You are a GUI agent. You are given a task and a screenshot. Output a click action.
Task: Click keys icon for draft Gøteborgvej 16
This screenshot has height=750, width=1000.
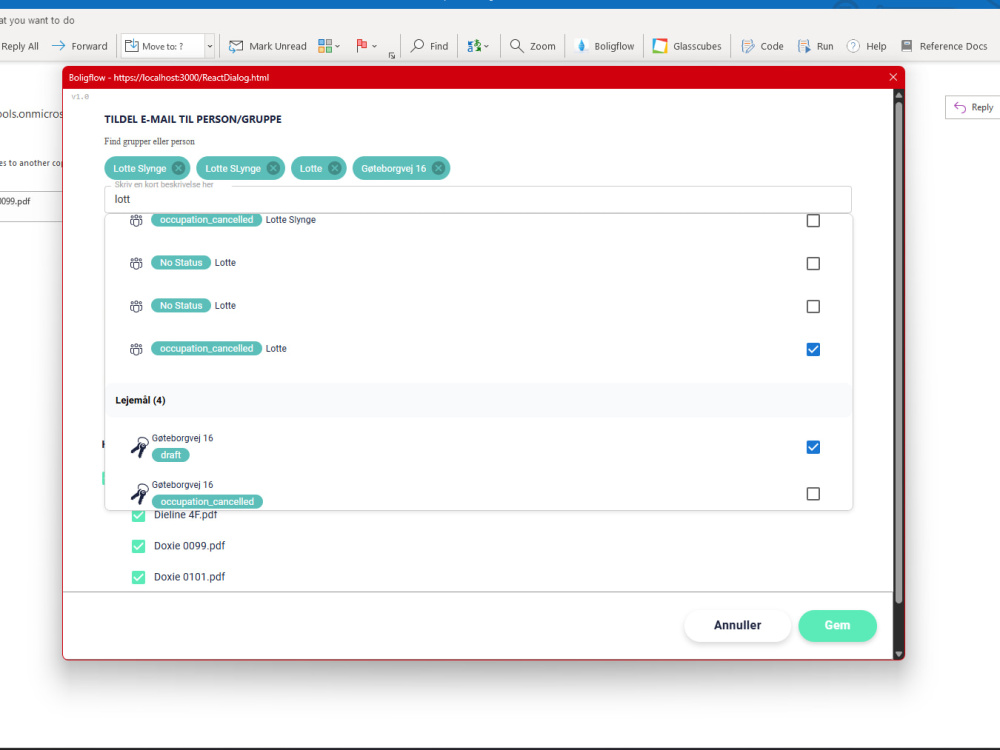point(139,447)
